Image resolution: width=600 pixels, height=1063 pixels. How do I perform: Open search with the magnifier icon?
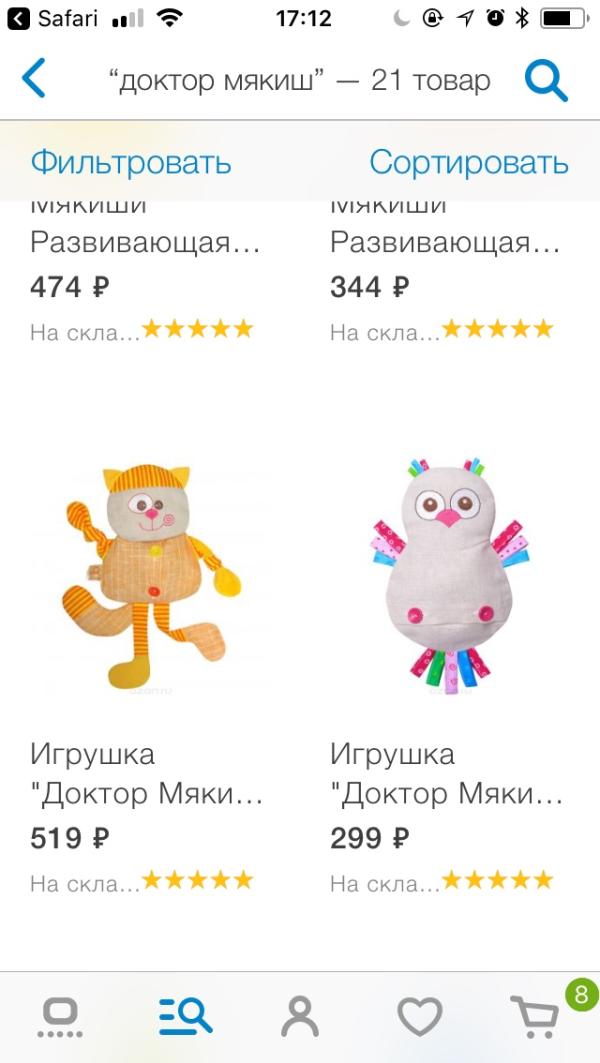[x=546, y=81]
